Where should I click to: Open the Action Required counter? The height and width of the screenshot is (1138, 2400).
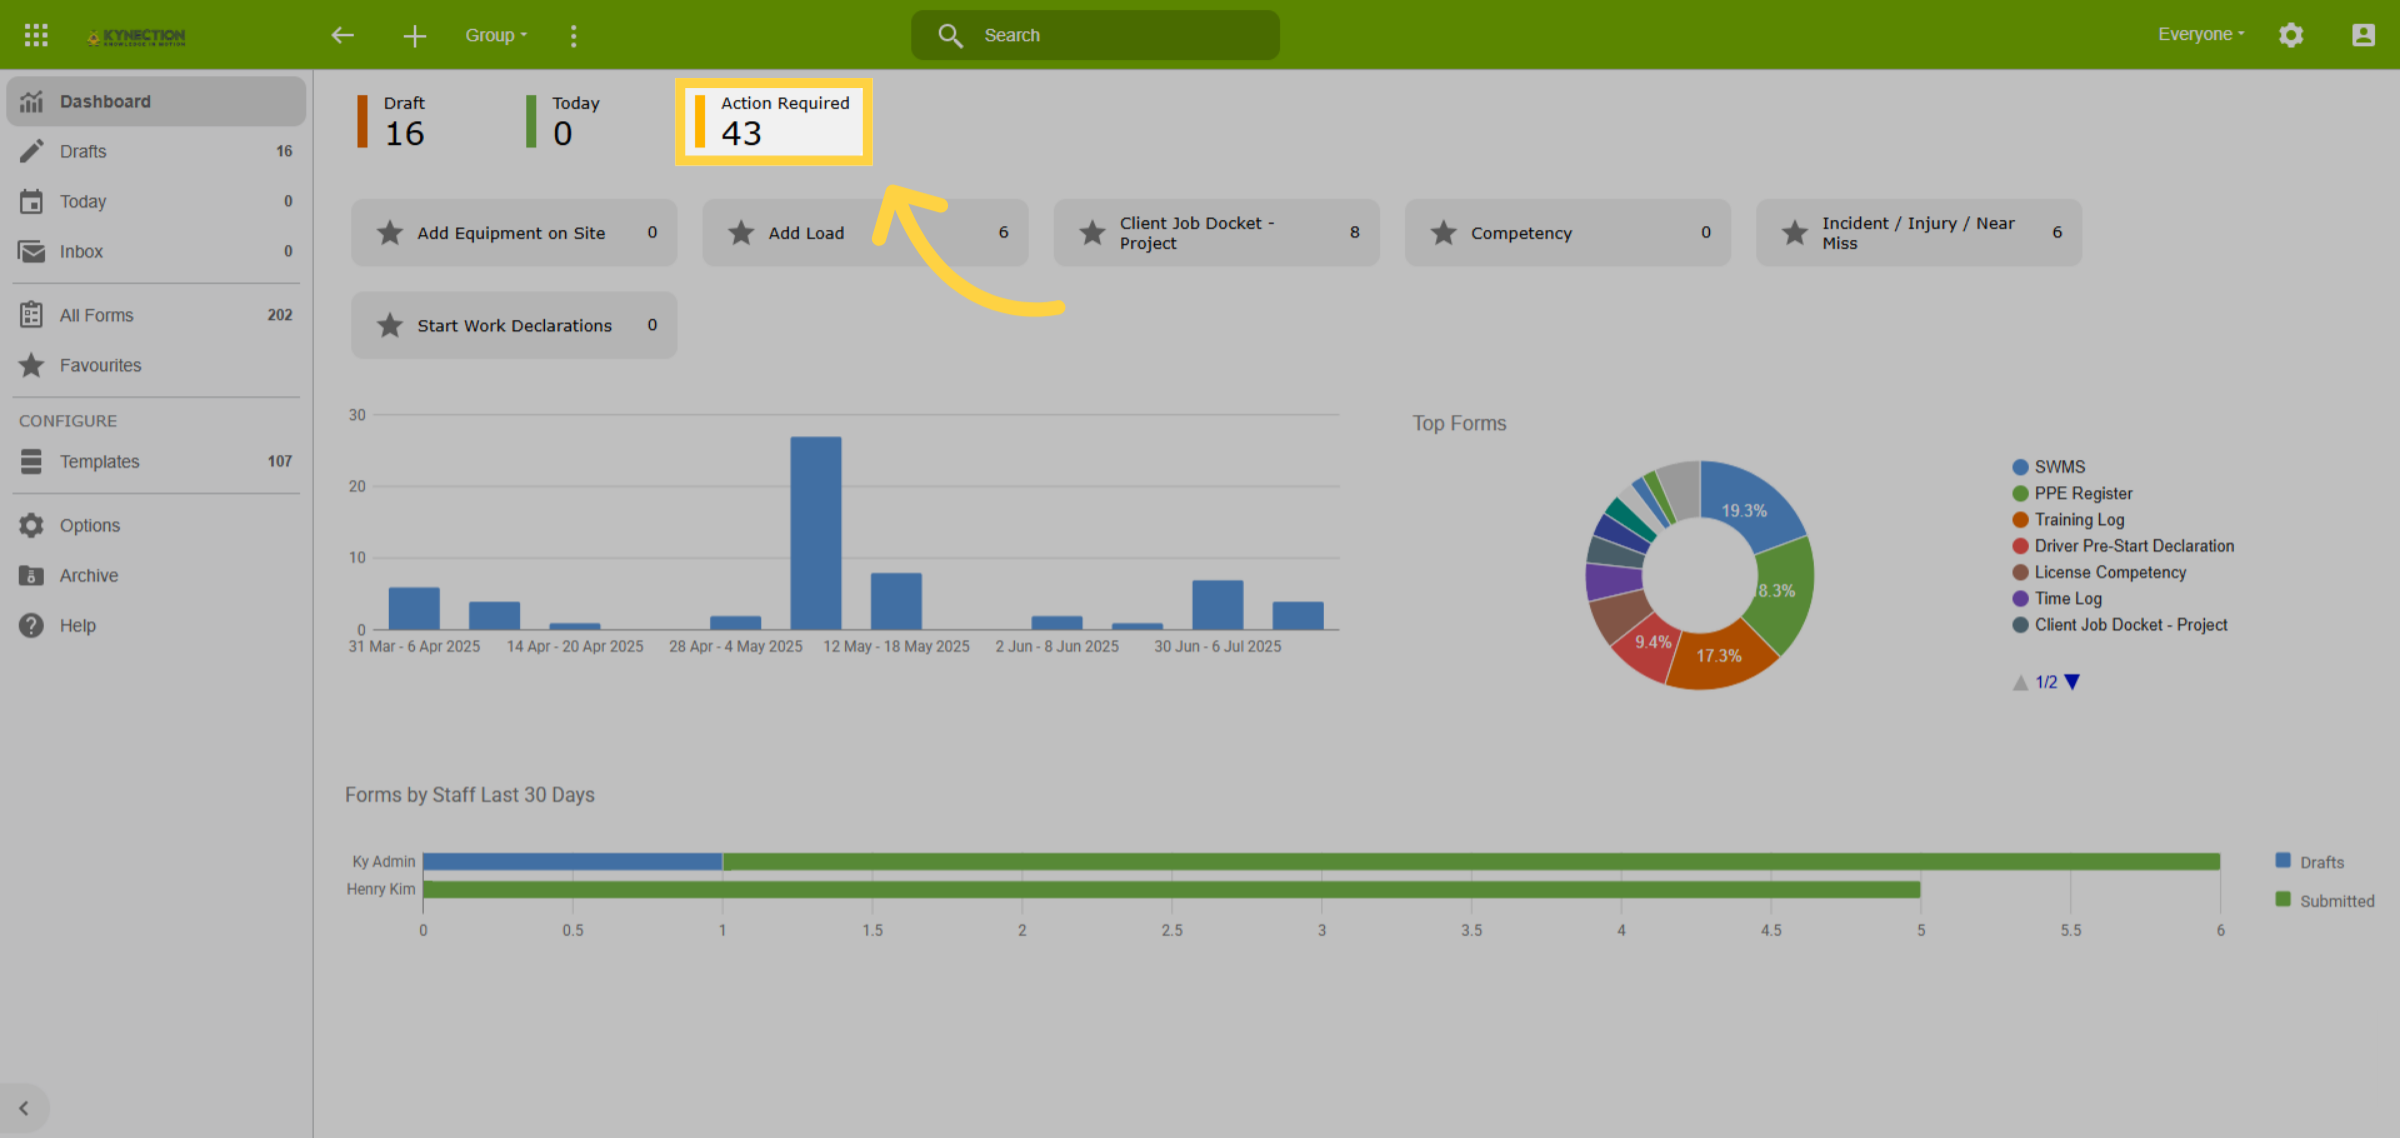[774, 121]
